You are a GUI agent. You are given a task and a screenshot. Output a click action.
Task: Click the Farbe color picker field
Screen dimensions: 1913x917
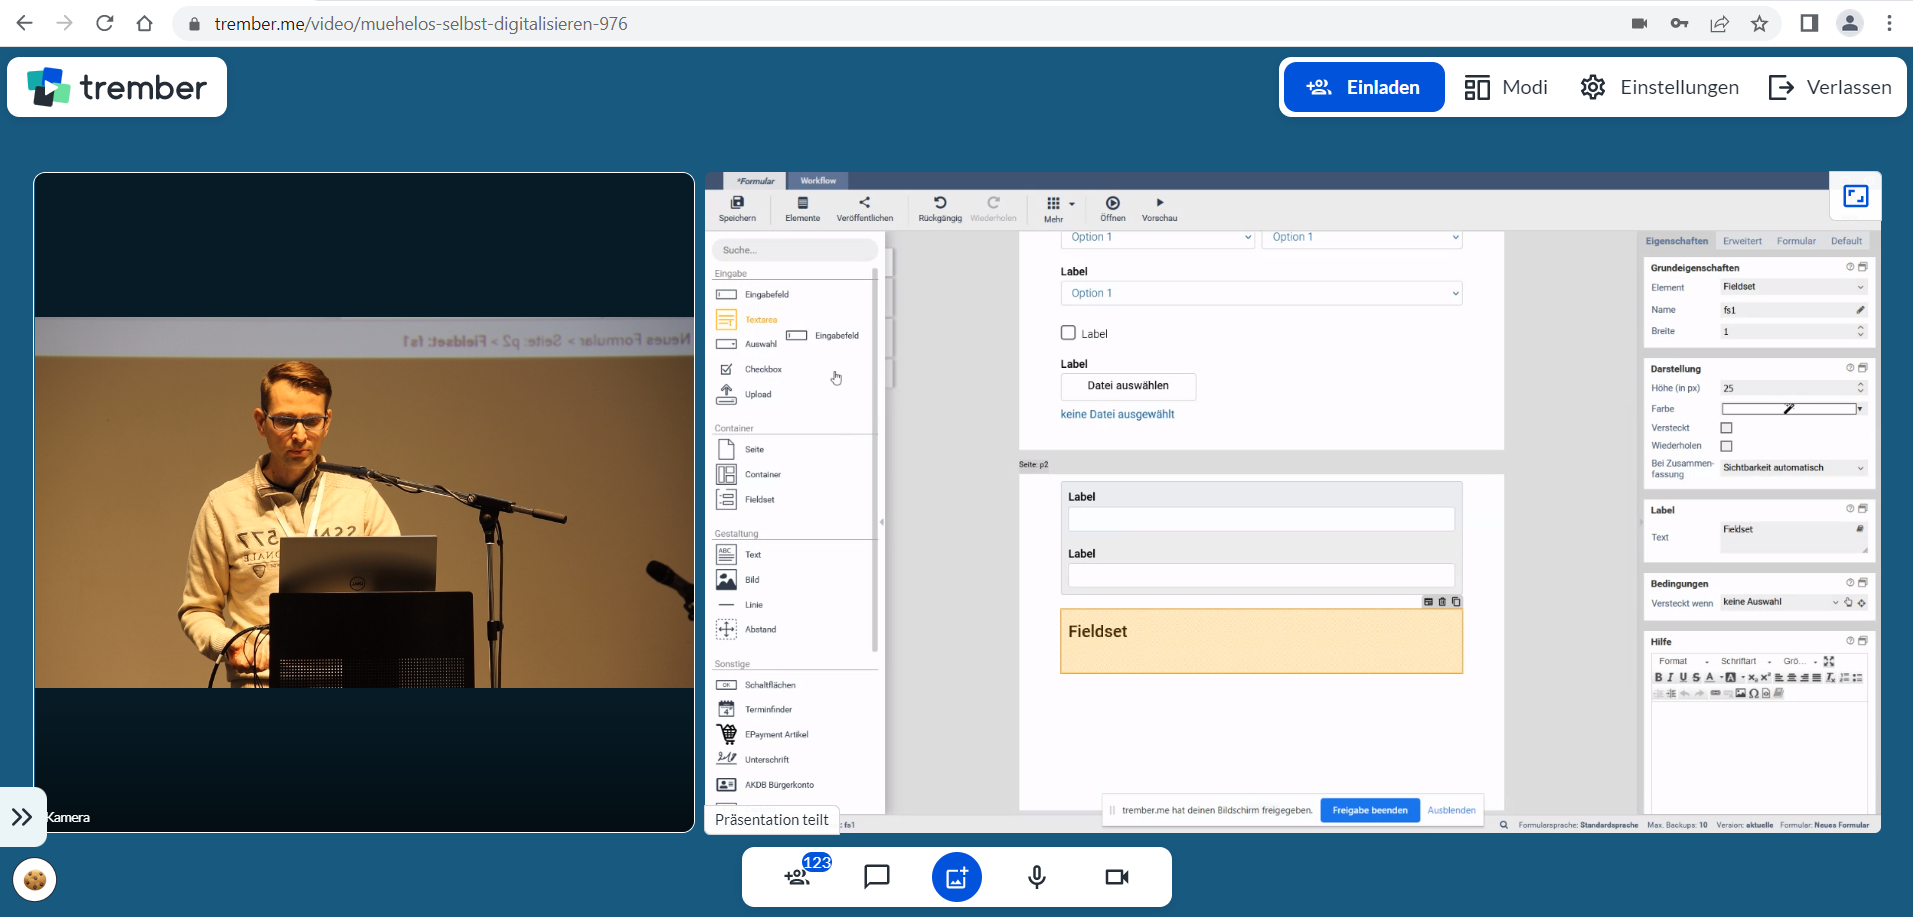pos(1789,409)
